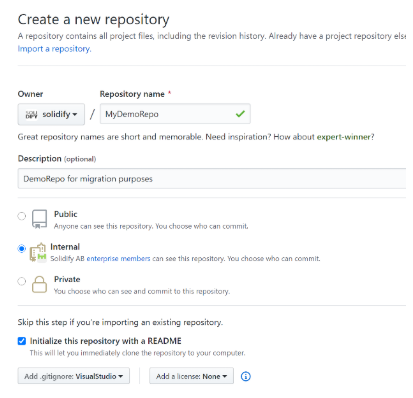Image resolution: width=413 pixels, height=398 pixels.
Task: Select the Internal radio button
Action: click(x=22, y=248)
